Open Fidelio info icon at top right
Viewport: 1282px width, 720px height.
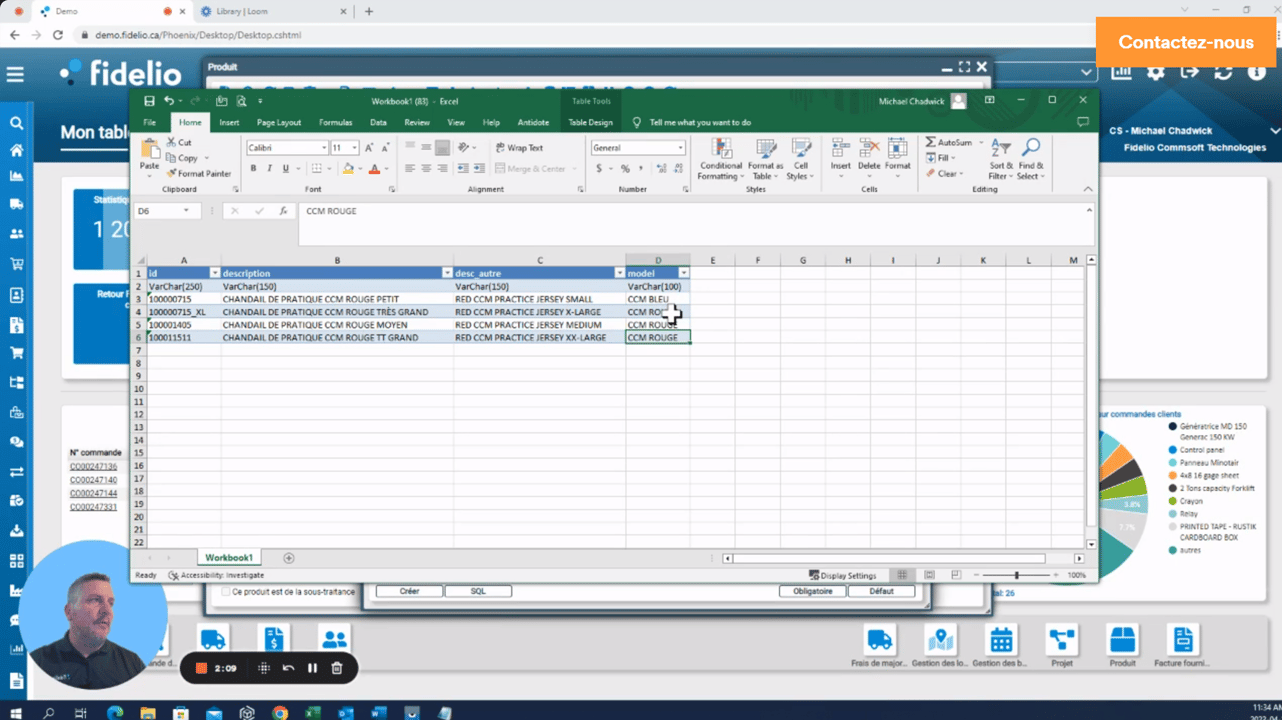point(1257,72)
